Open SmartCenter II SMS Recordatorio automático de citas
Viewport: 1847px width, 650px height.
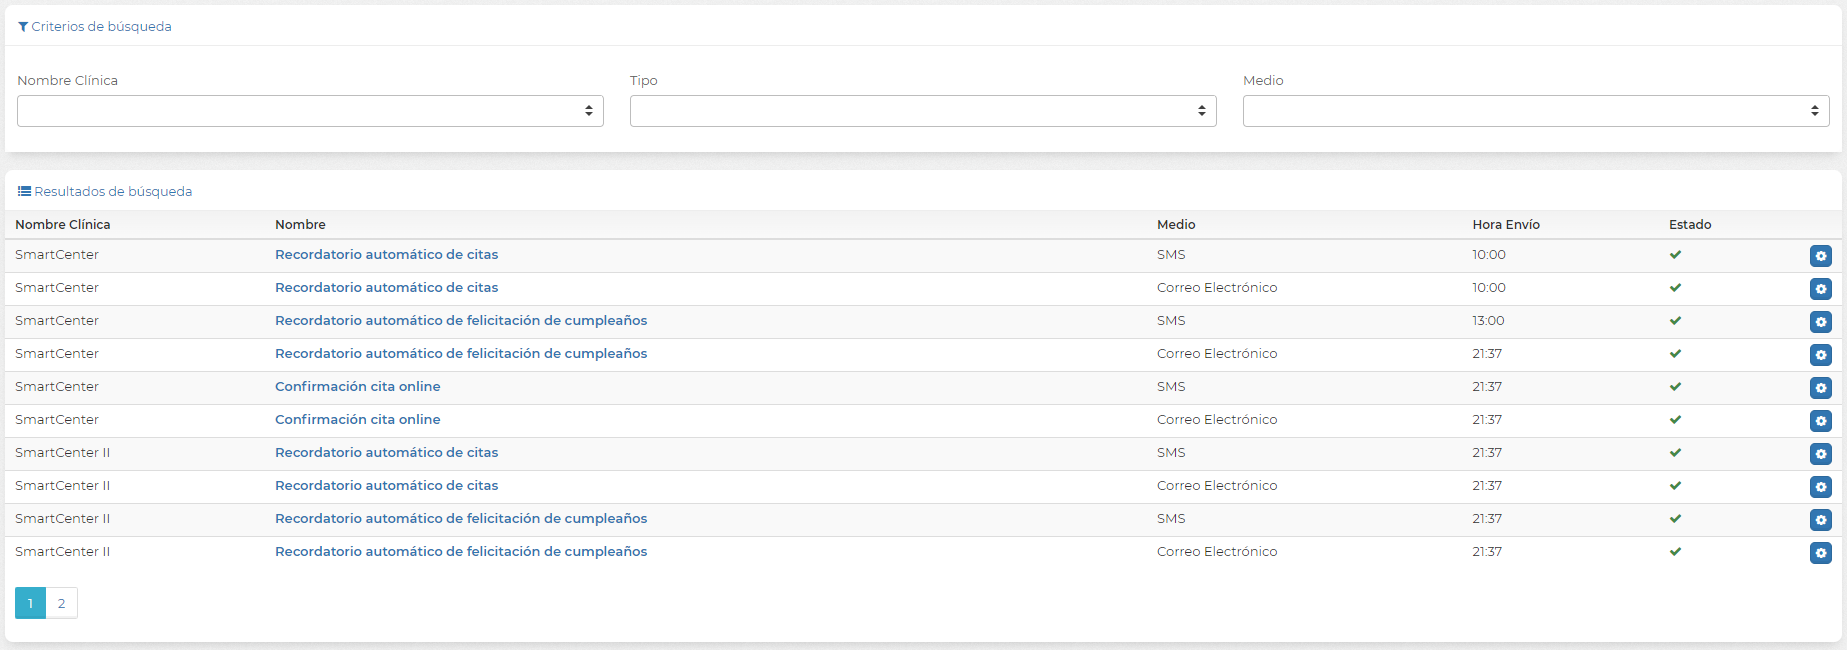point(386,453)
